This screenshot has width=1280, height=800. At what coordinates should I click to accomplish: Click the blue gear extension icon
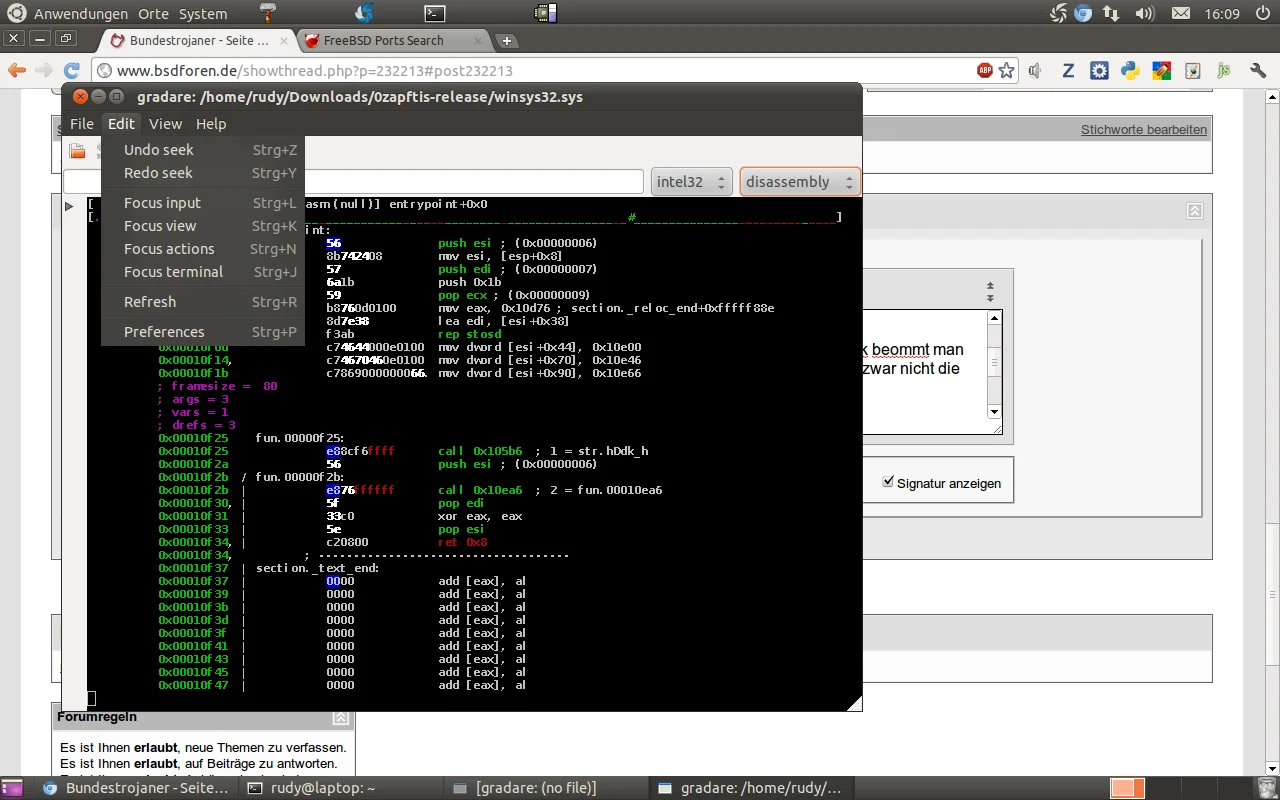(1099, 70)
